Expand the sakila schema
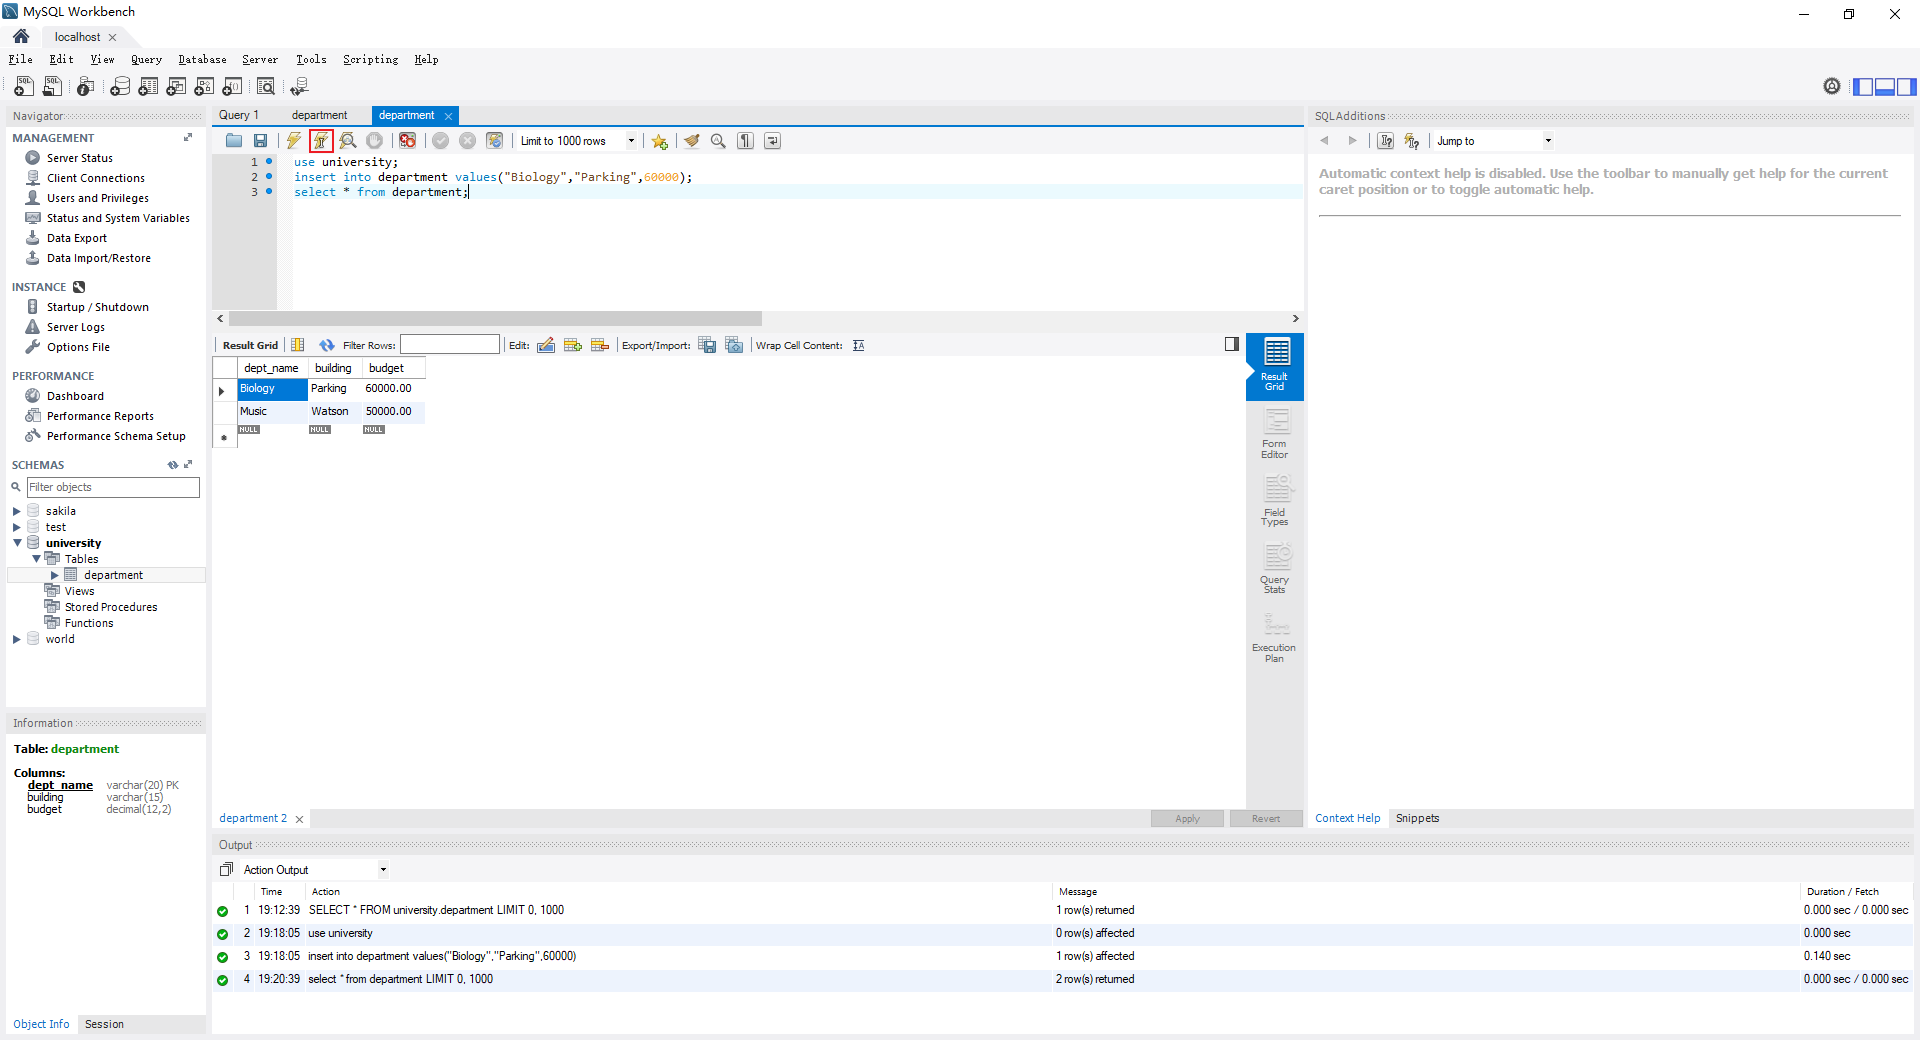1920x1040 pixels. tap(16, 511)
